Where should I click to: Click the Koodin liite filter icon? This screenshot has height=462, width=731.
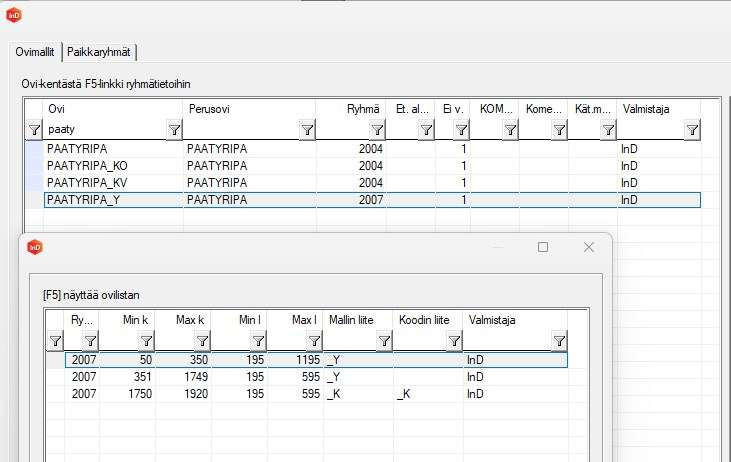(x=453, y=341)
